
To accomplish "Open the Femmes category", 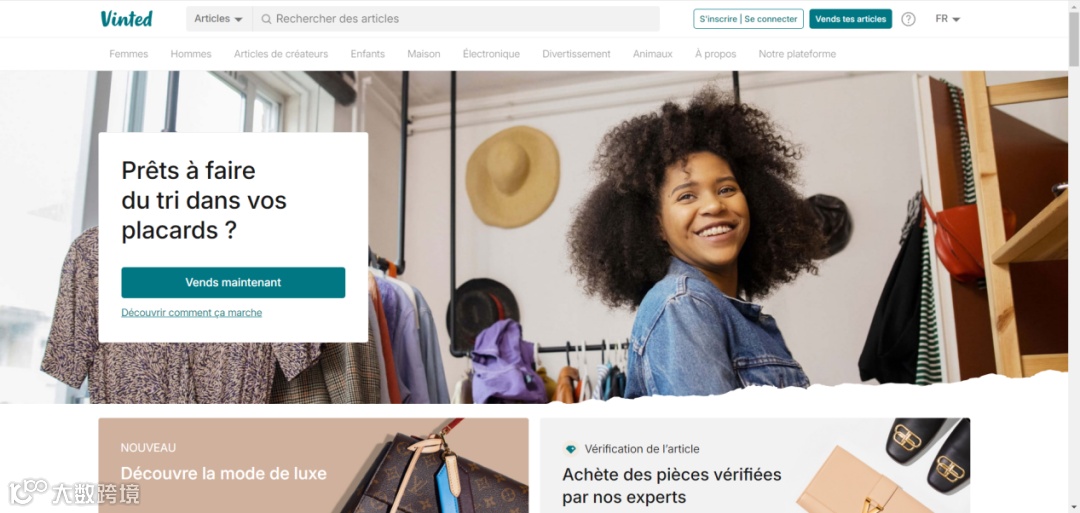I will point(129,54).
